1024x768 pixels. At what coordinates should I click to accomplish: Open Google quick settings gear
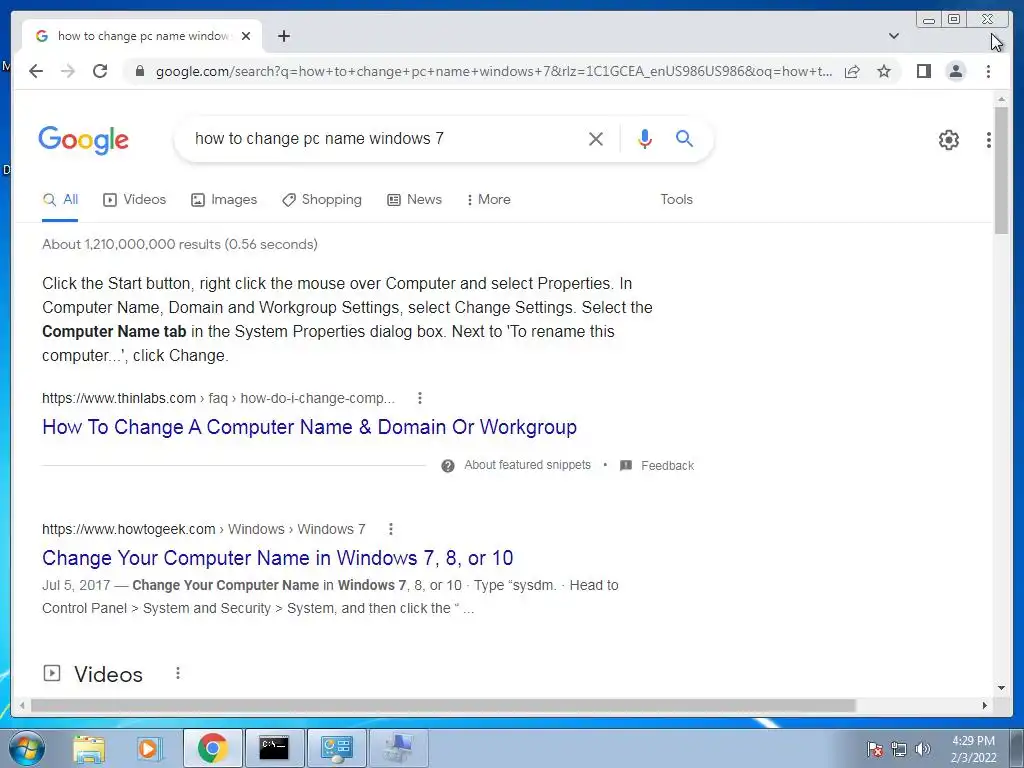pyautogui.click(x=948, y=140)
